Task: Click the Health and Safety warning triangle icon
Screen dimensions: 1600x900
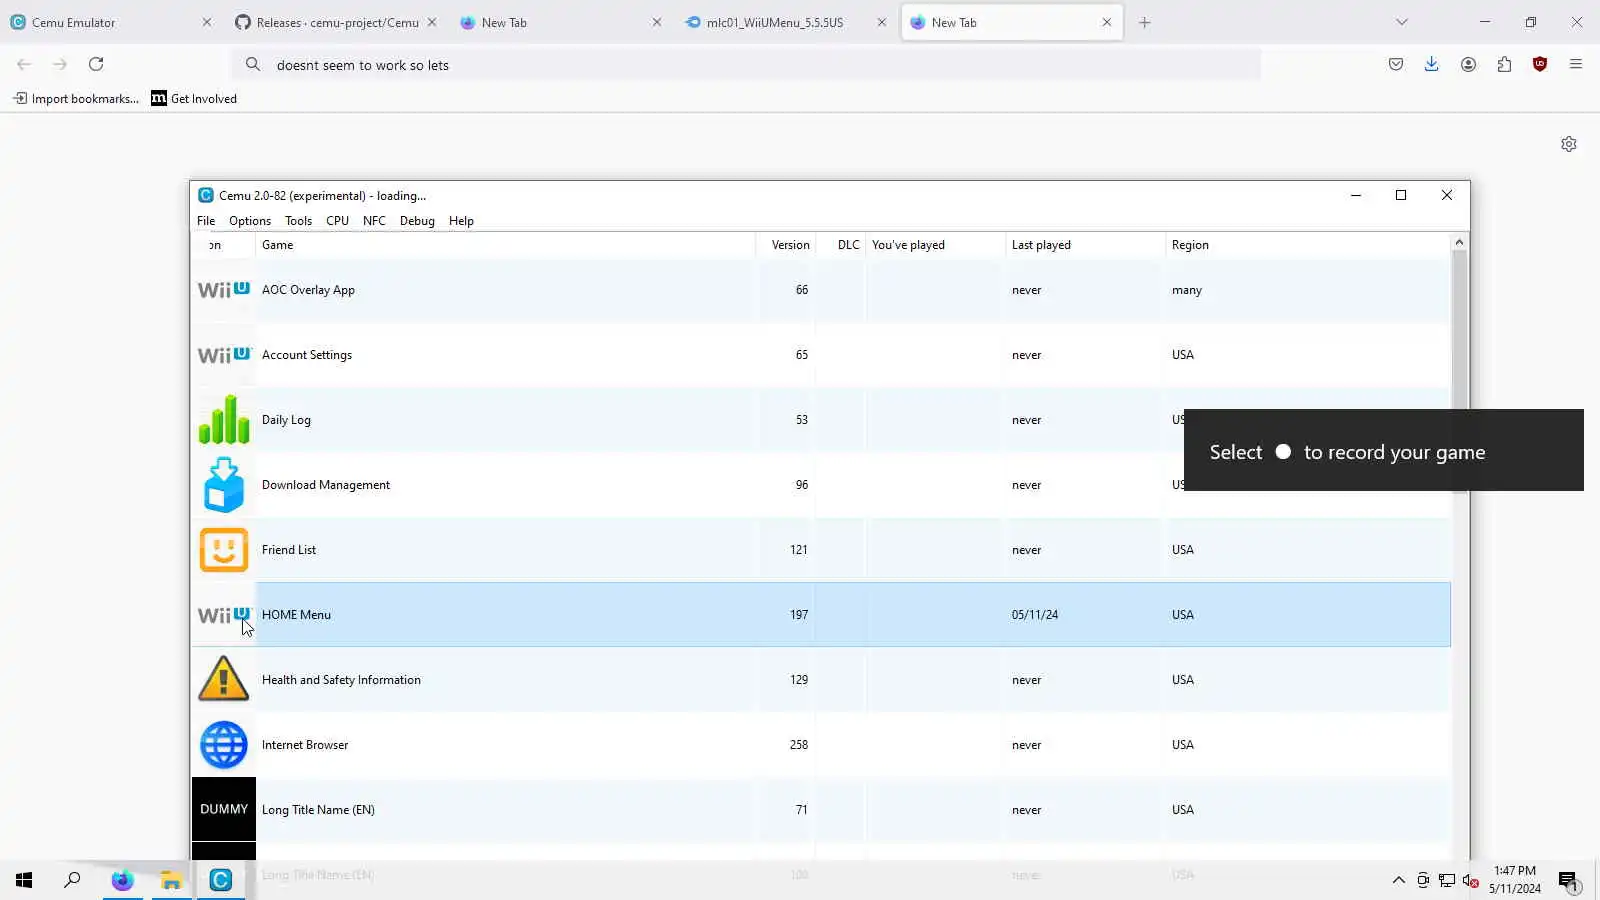Action: point(224,679)
